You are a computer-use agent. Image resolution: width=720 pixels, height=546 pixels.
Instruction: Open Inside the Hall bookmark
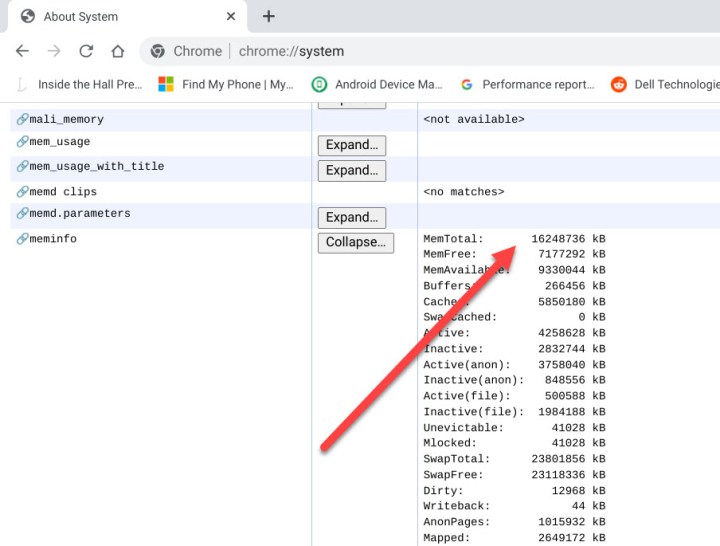80,85
